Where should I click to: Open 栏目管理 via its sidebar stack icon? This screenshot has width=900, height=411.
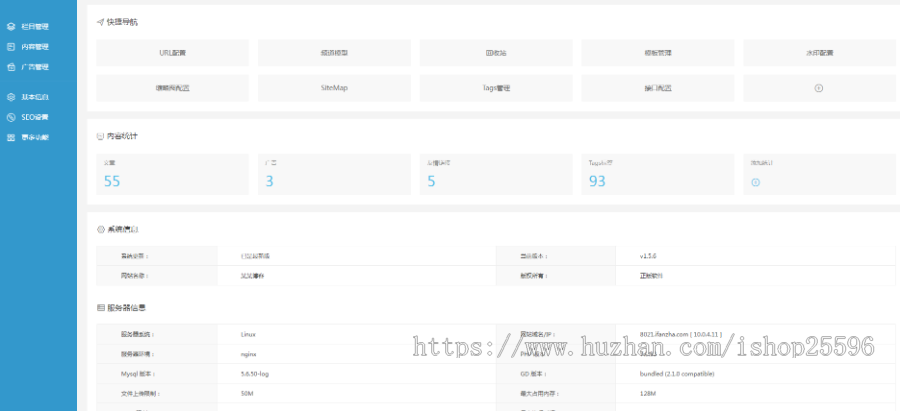(x=10, y=26)
